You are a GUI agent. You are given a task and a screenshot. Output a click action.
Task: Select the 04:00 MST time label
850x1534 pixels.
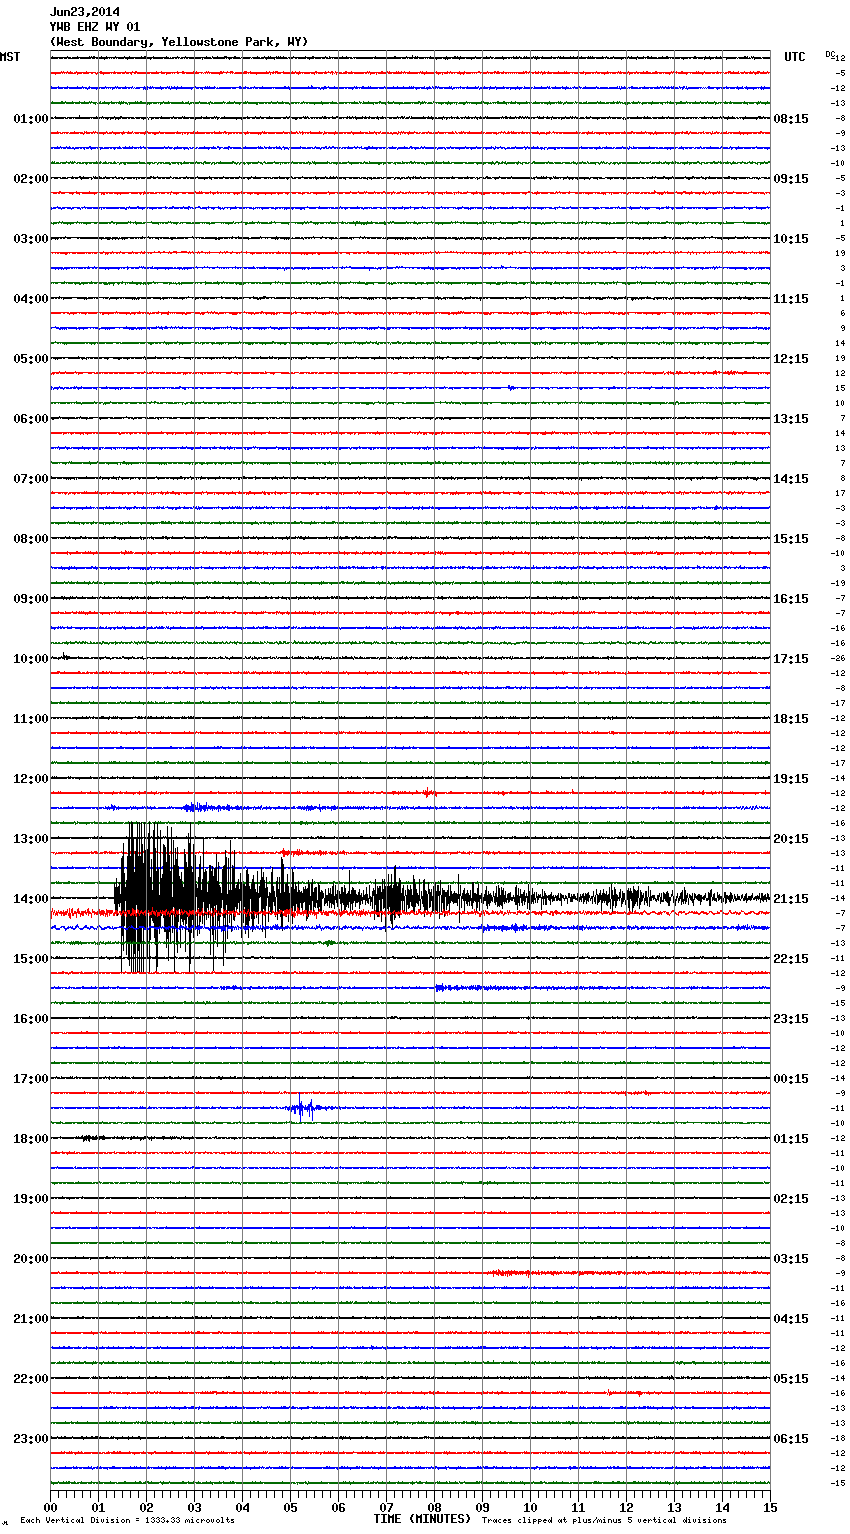[x=31, y=299]
